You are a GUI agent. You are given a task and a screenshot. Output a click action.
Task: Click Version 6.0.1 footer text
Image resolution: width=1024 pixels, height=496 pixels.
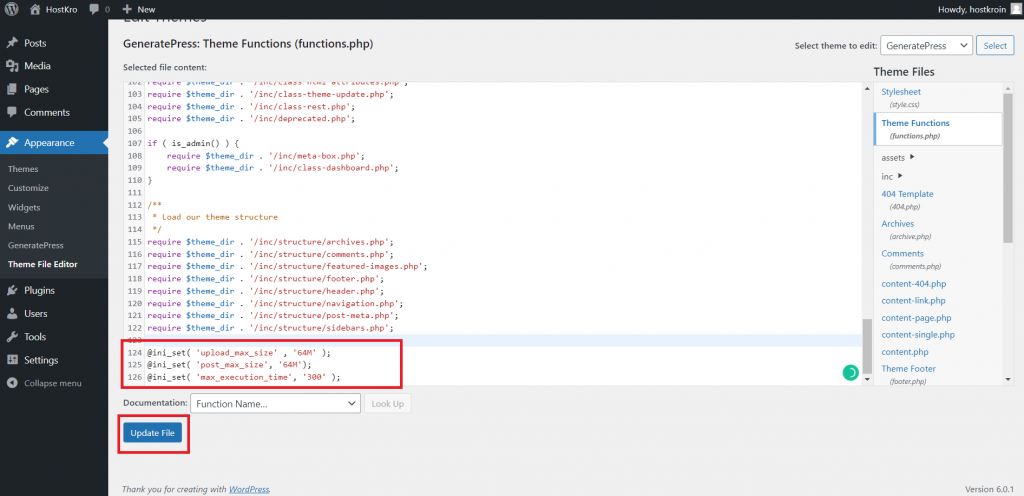point(989,489)
